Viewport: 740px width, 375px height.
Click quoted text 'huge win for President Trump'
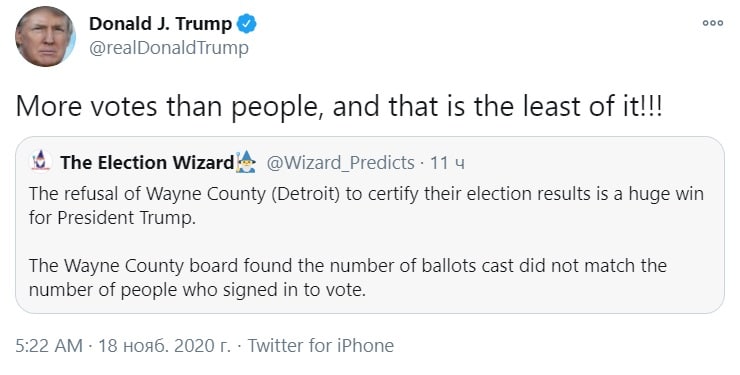(366, 206)
